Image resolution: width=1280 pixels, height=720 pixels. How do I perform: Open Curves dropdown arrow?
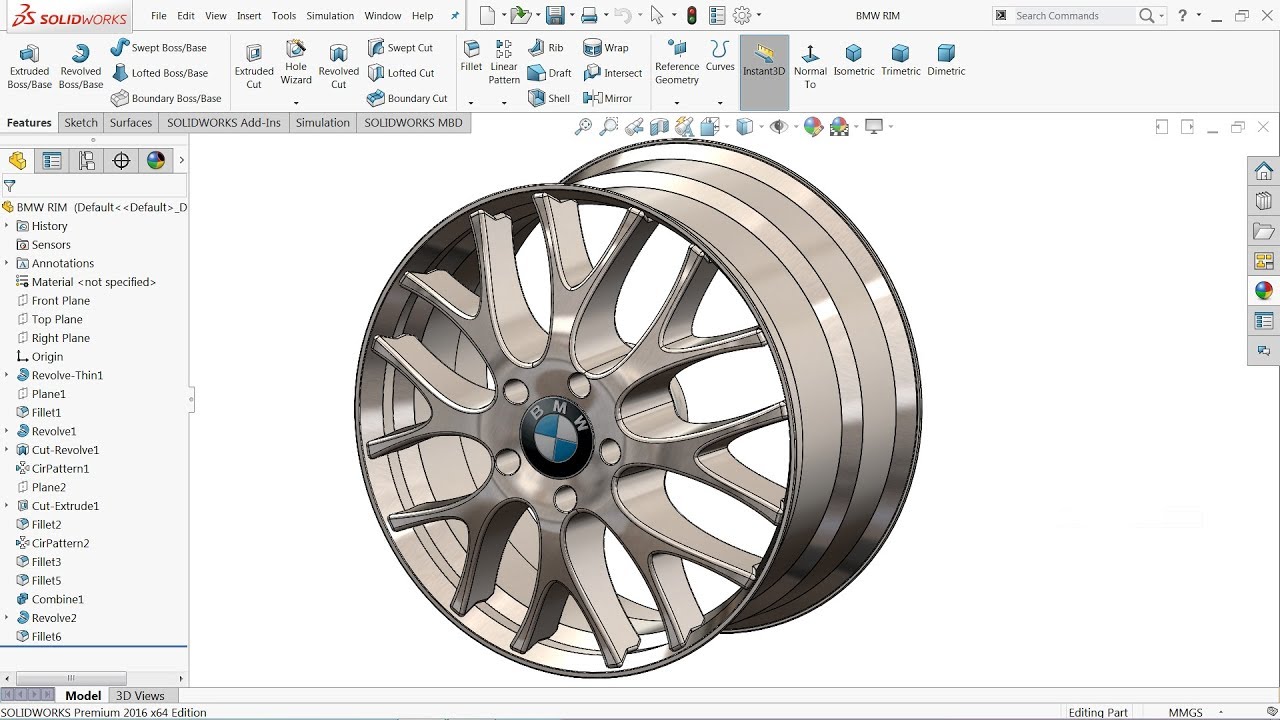pyautogui.click(x=720, y=102)
